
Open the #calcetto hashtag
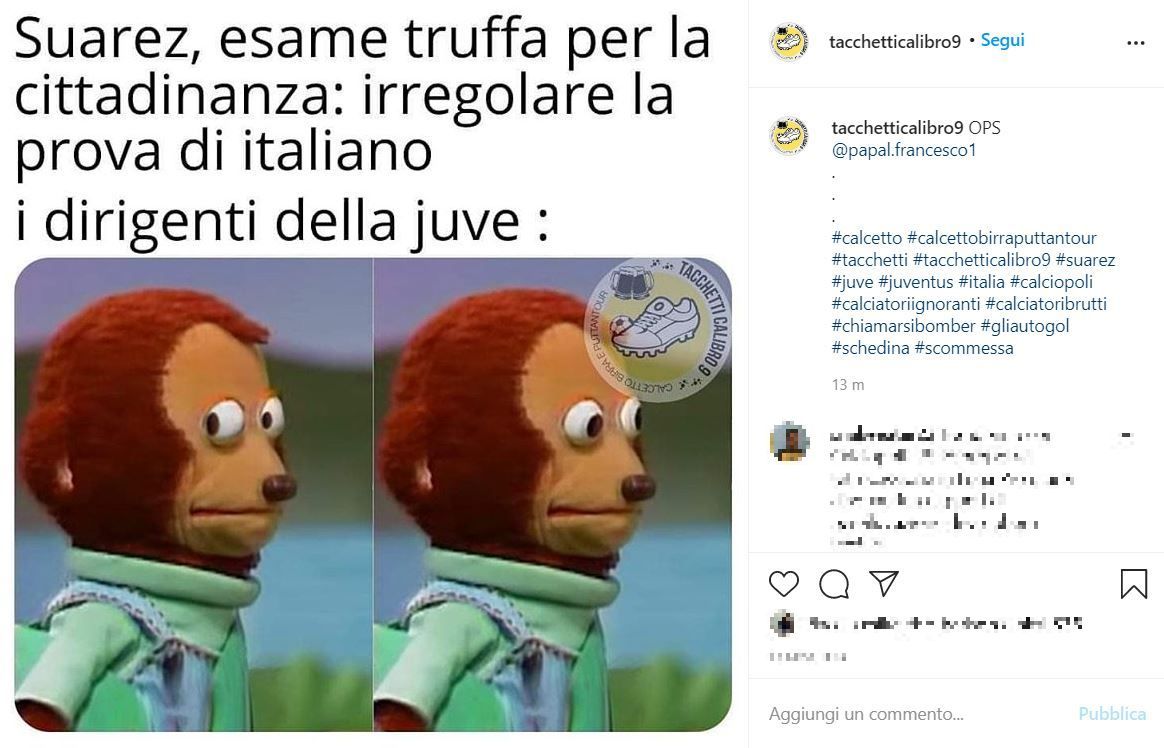[x=866, y=238]
